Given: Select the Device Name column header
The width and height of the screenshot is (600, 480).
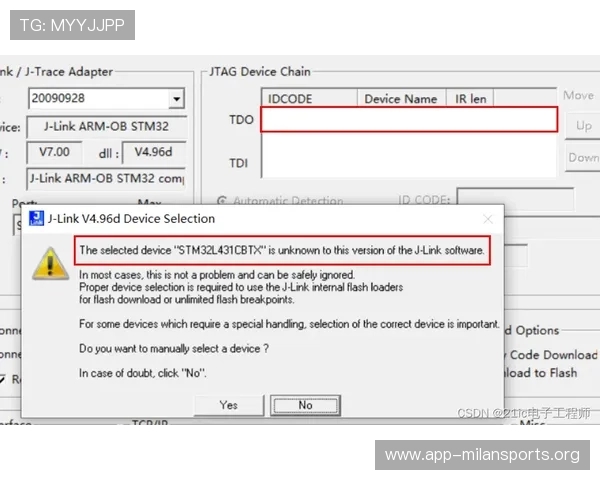Looking at the screenshot, I should pos(401,99).
